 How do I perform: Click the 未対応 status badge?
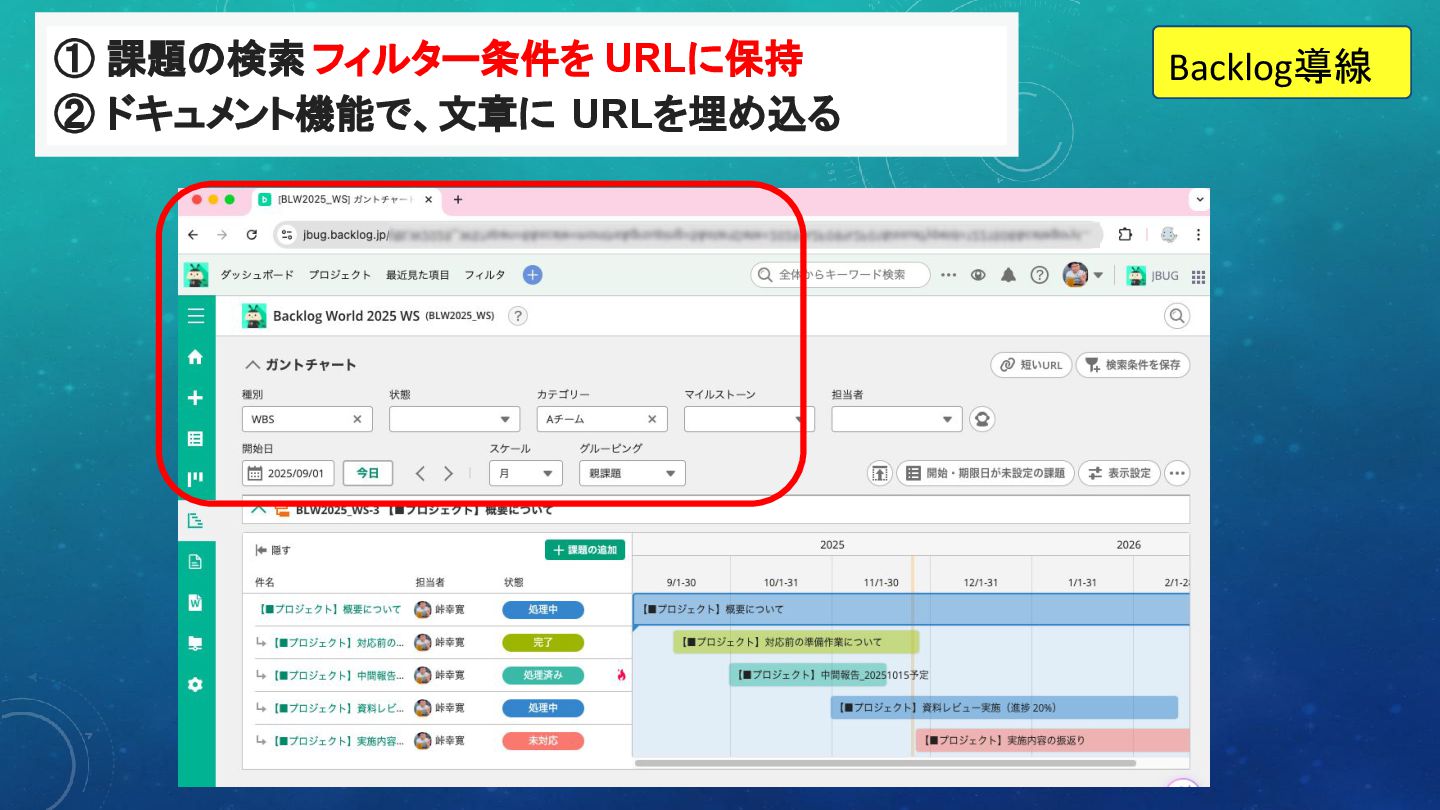(x=543, y=741)
